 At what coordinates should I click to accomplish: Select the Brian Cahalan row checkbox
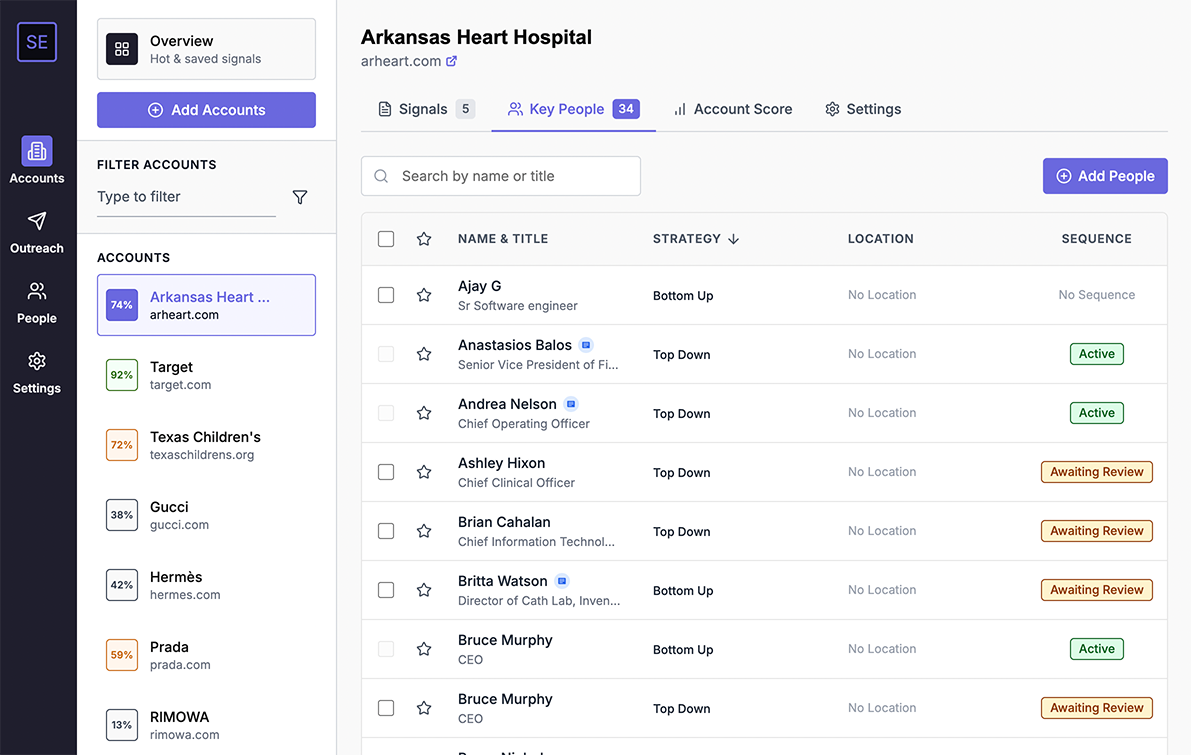[x=386, y=531]
